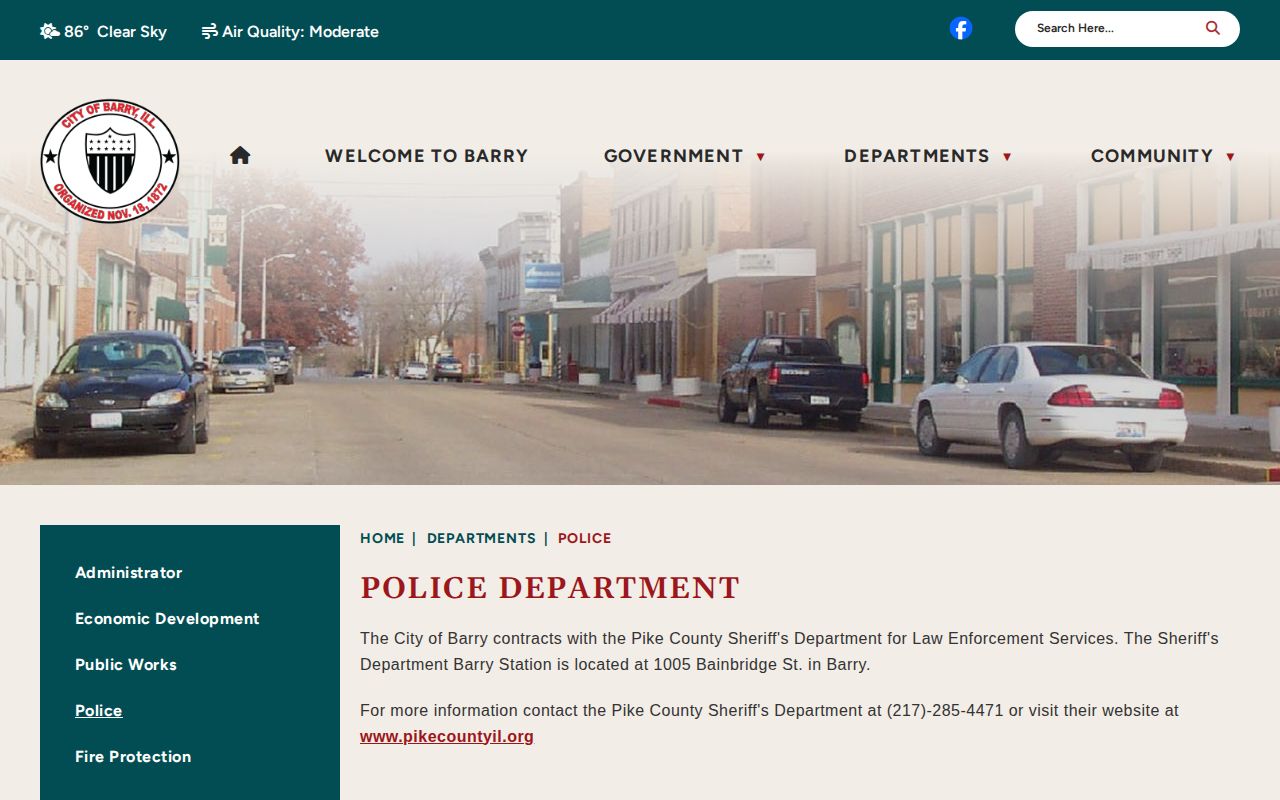The image size is (1280, 800).
Task: Open the Facebook page icon
Action: click(961, 29)
